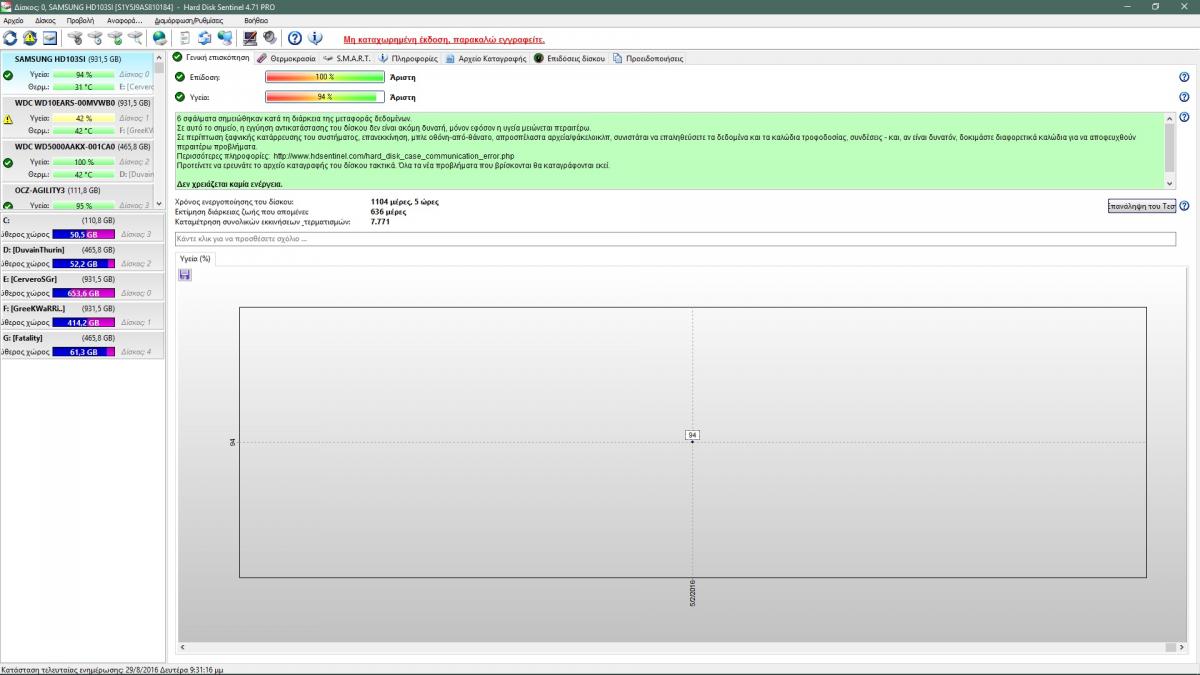Click the laptop monitor toolbar icon

250,38
